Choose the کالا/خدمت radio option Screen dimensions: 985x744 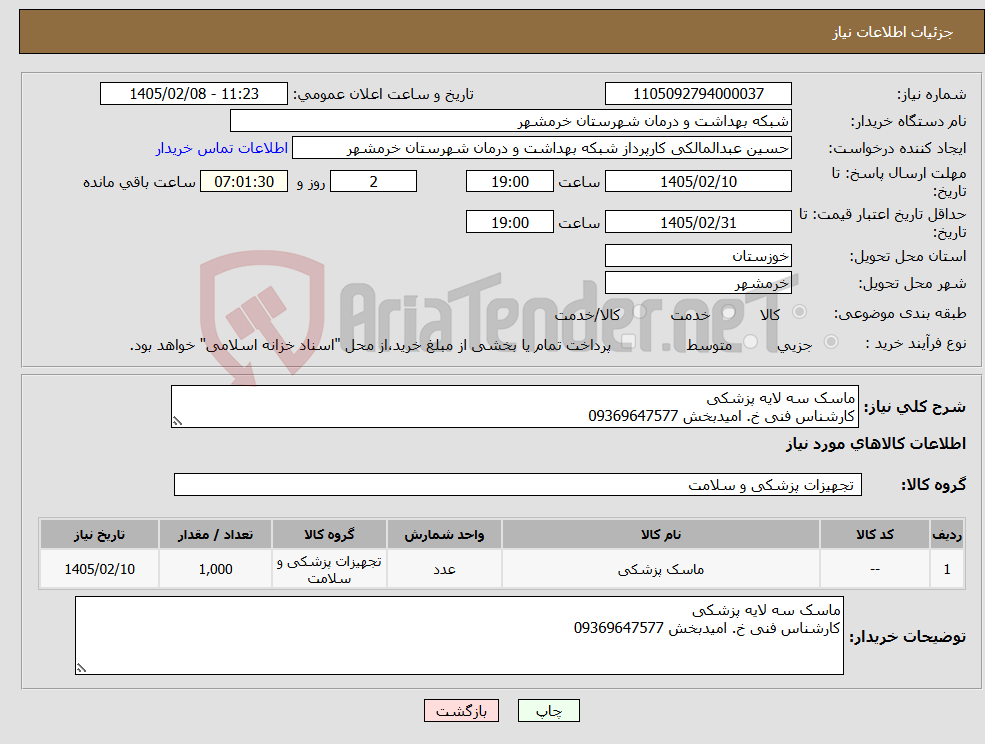point(639,312)
